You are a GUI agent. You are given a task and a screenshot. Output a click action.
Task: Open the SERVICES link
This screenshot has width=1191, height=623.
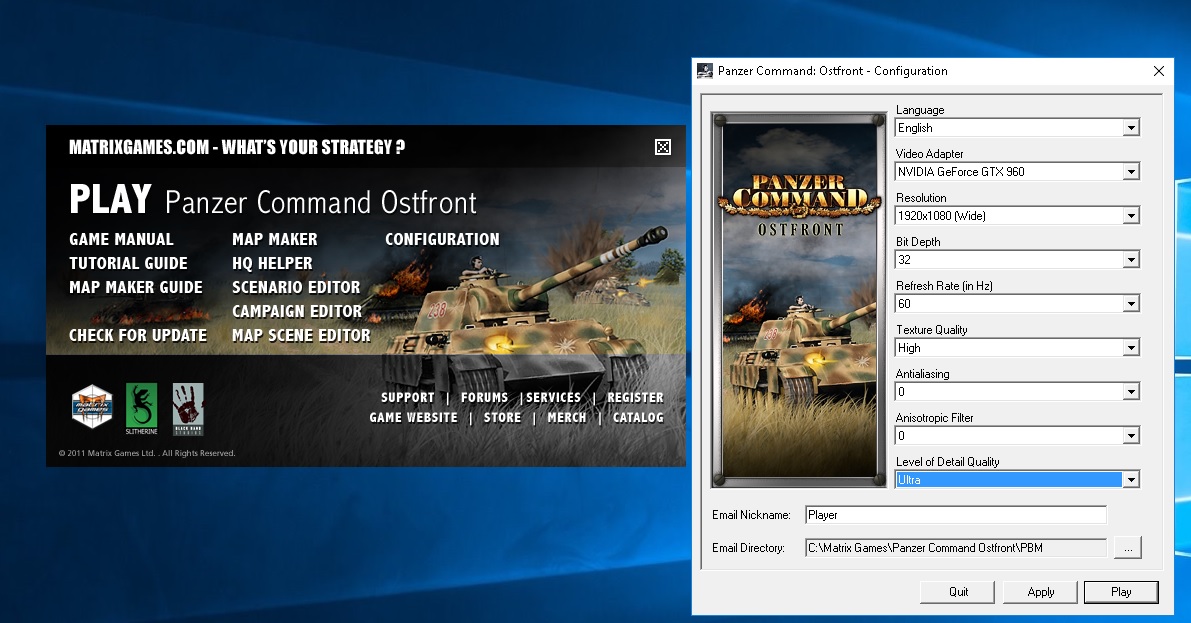point(554,397)
